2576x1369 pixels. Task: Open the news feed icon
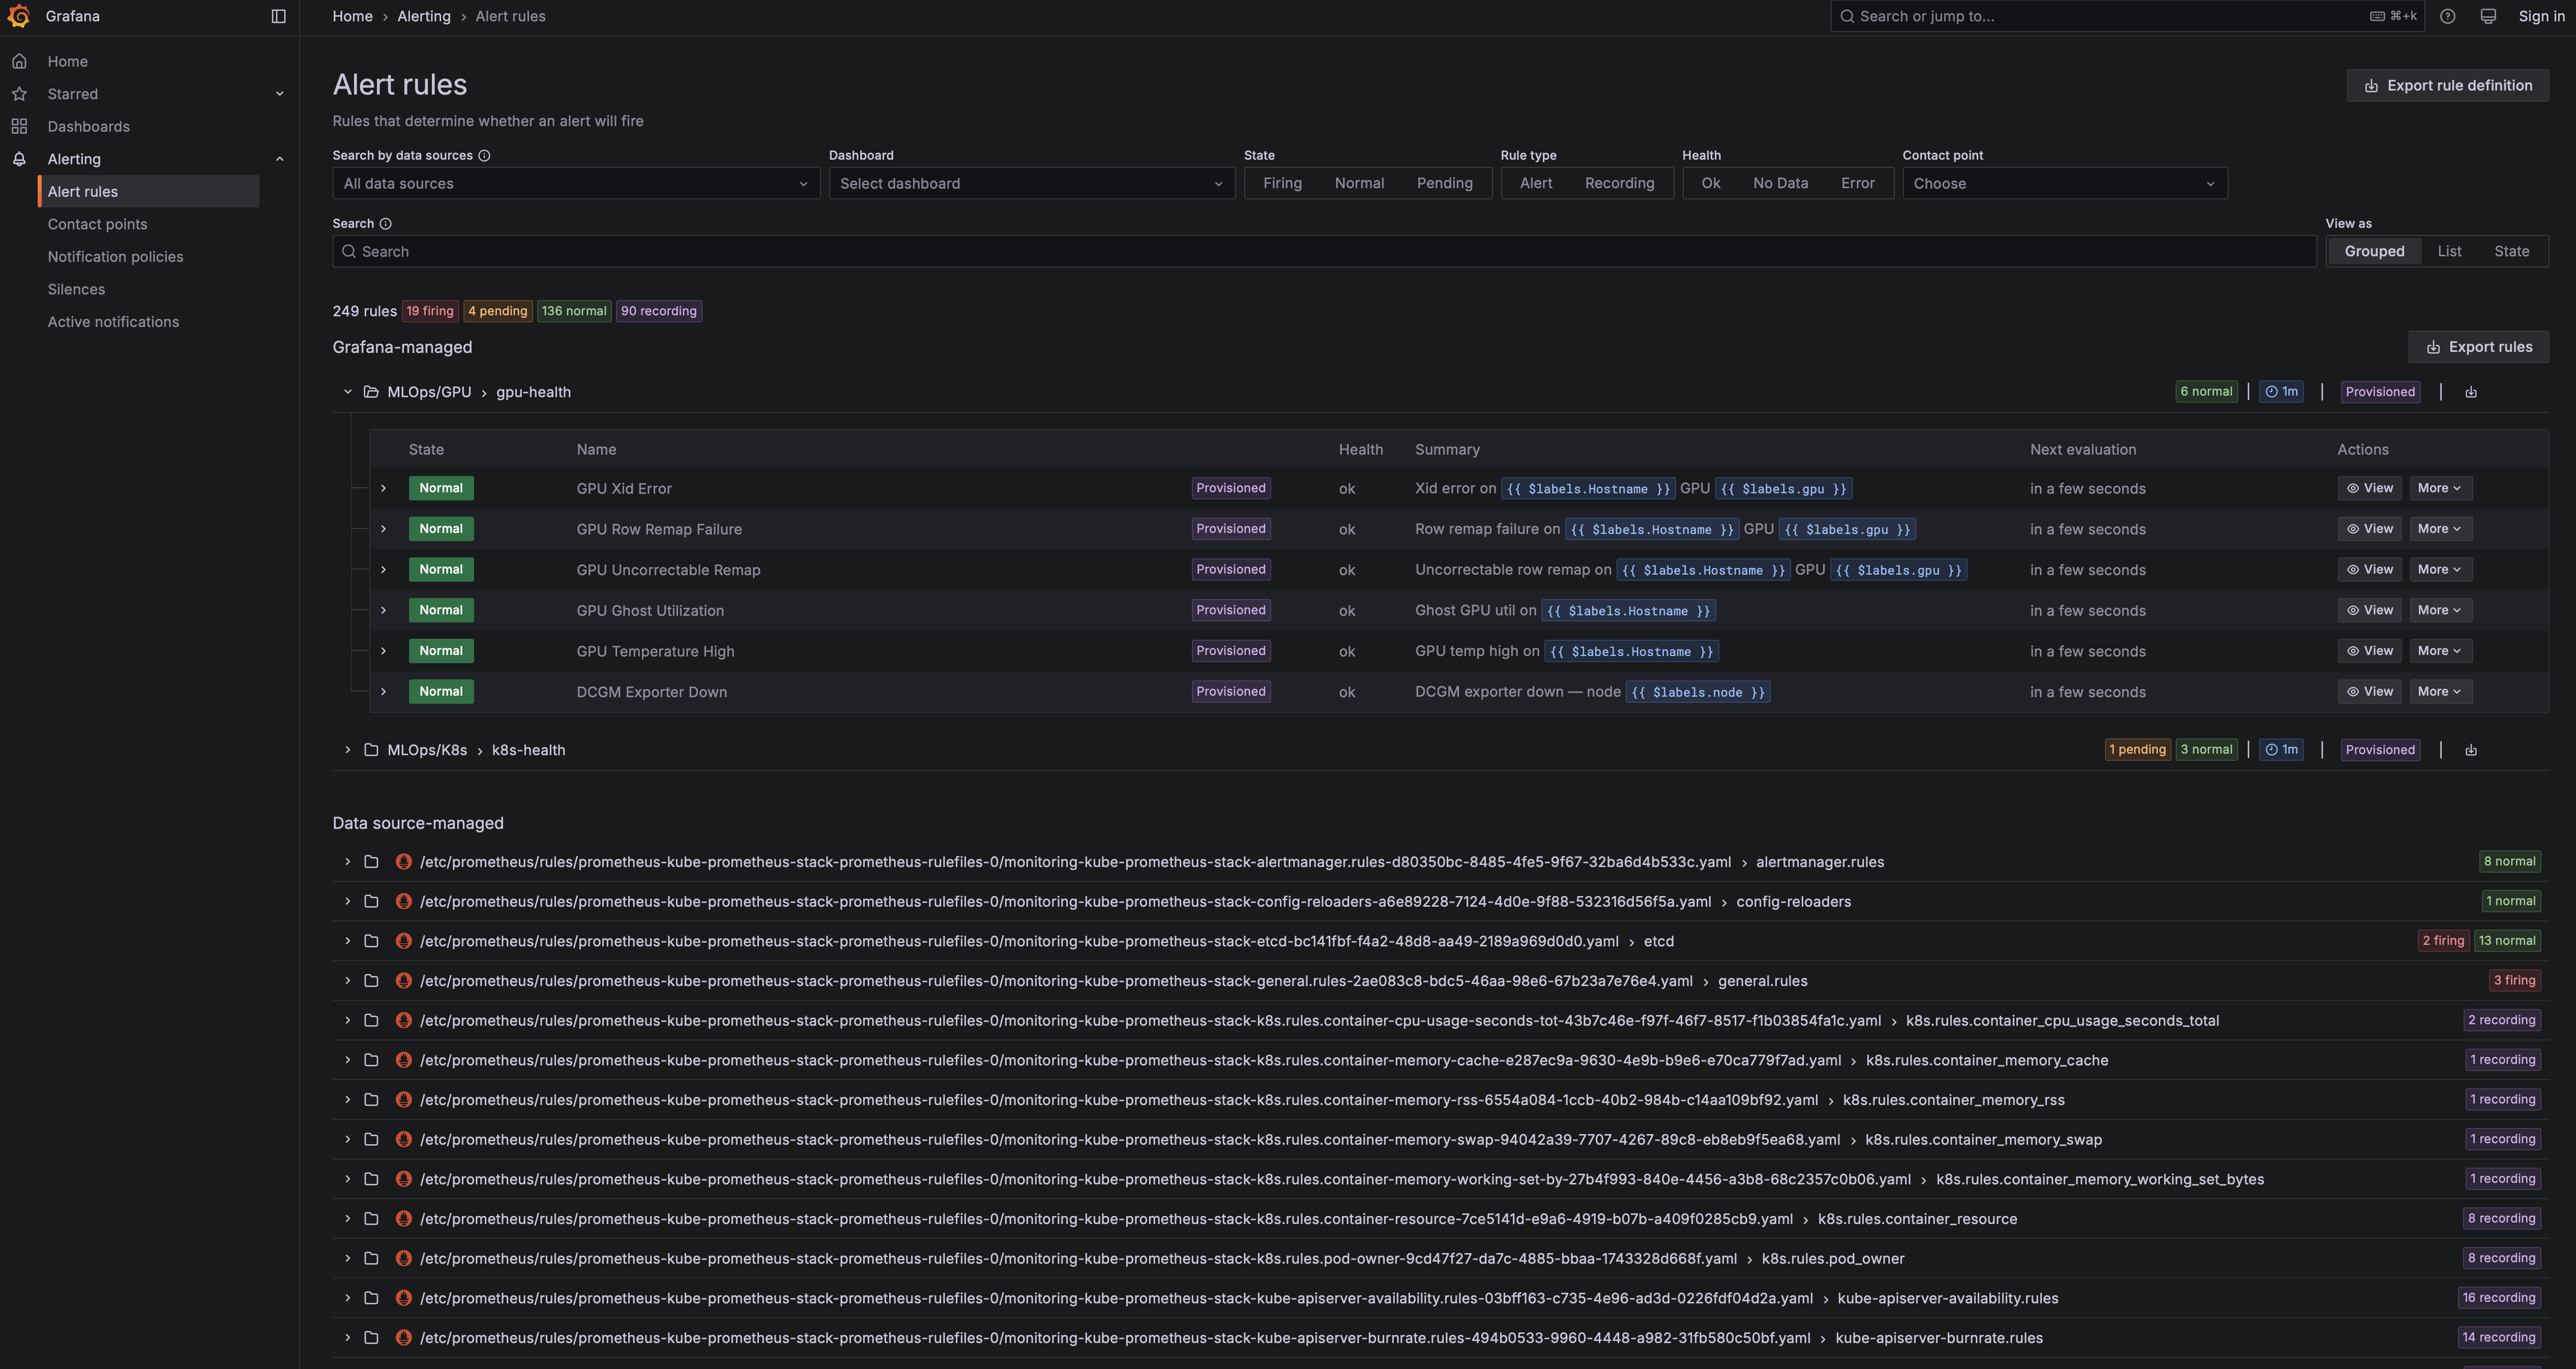[2488, 16]
